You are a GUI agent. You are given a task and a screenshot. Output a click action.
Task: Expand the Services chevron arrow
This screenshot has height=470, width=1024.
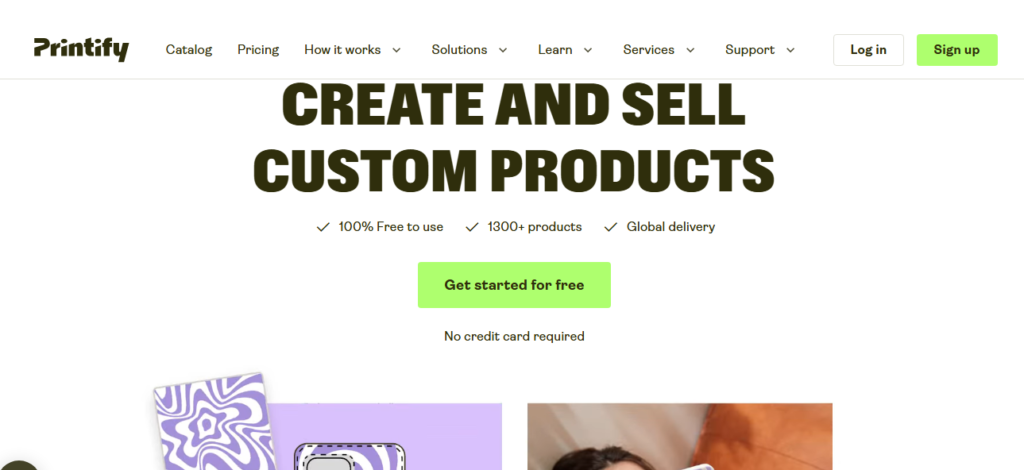690,50
